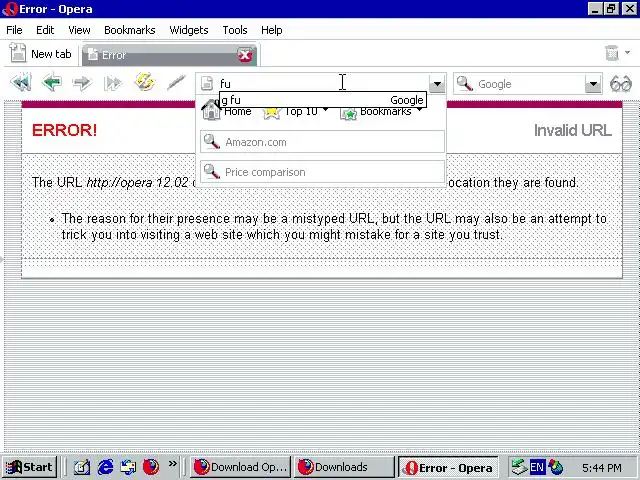Open the Tools menu
The height and width of the screenshot is (480, 640).
235,30
